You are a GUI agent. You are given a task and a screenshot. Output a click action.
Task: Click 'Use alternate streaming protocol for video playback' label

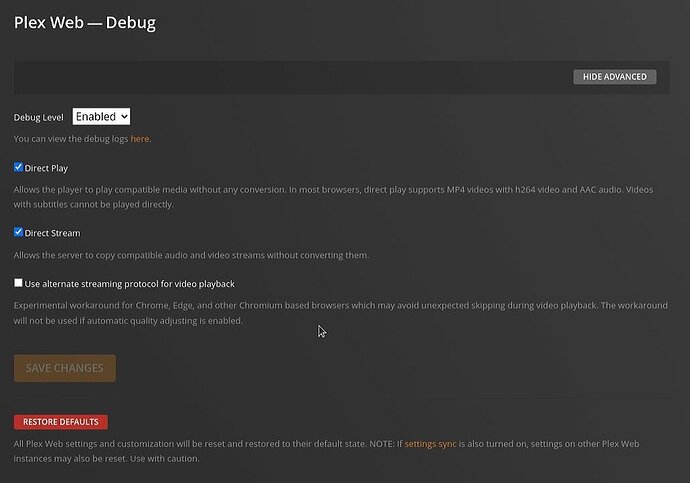(129, 284)
